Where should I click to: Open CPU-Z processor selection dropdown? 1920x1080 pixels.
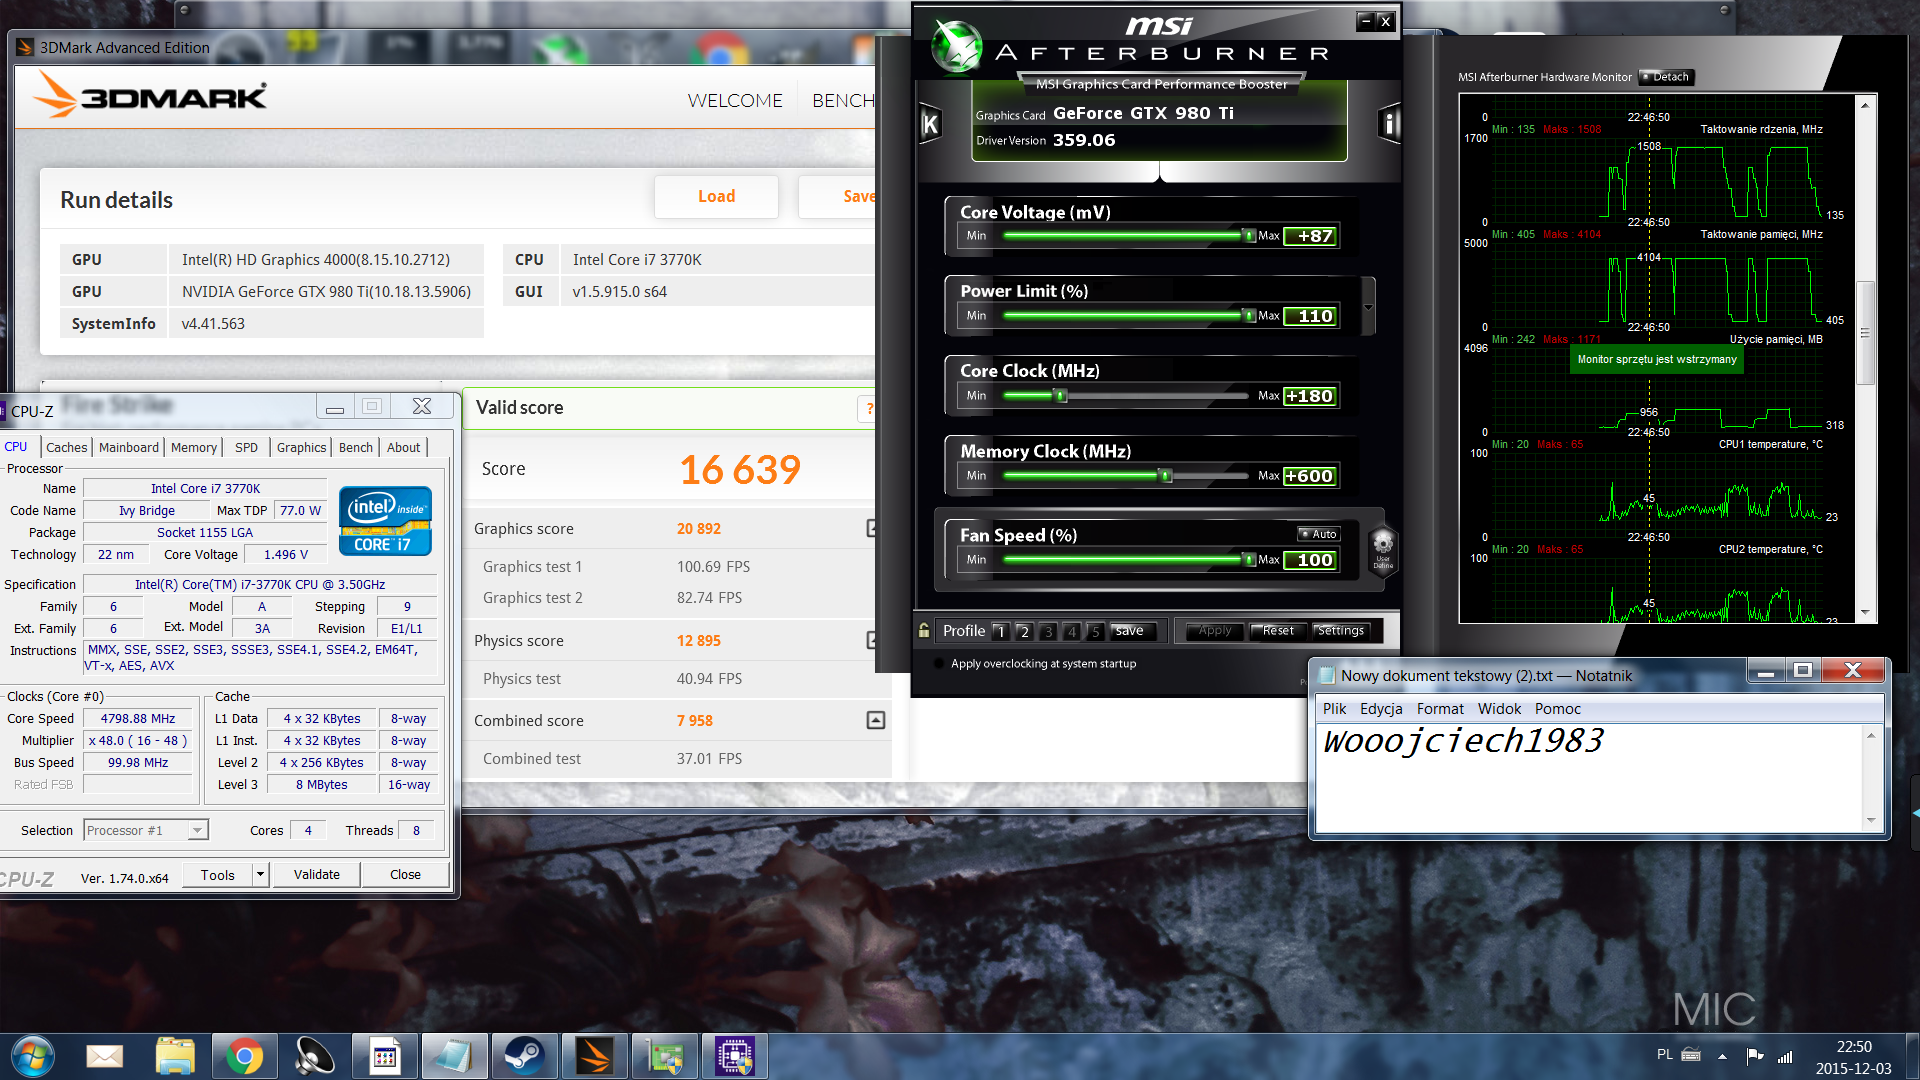[197, 830]
